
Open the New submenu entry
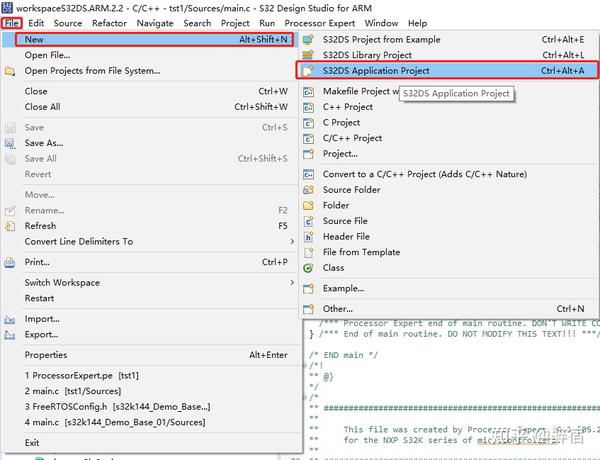coord(154,39)
